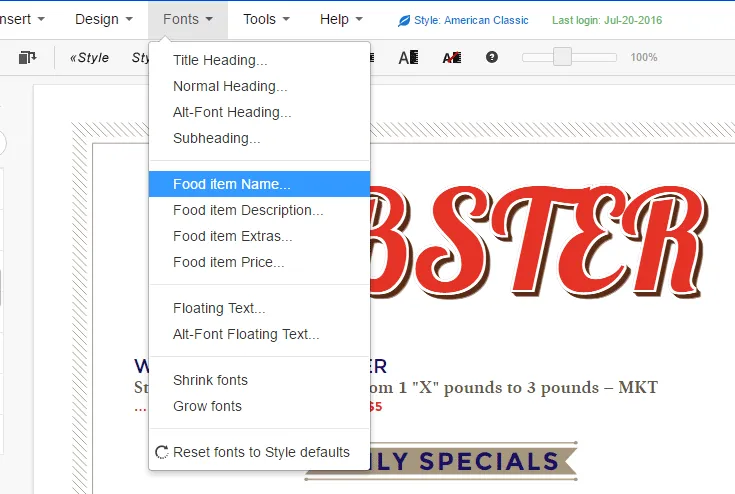This screenshot has height=494, width=735.
Task: Click the 100% zoom label
Action: coord(644,58)
